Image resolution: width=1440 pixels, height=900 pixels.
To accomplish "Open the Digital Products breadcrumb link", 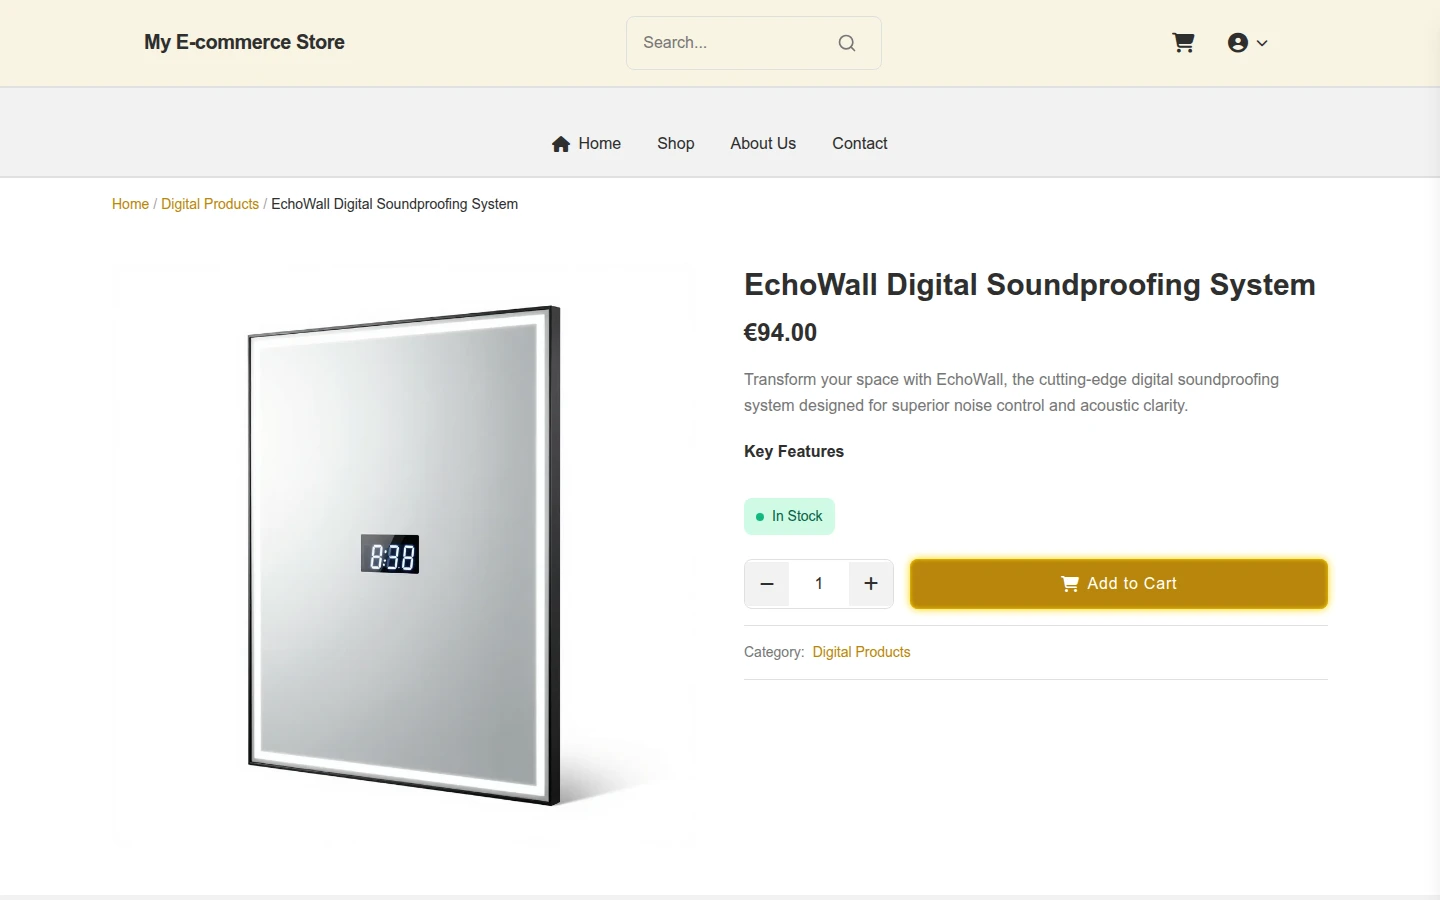I will click(x=210, y=204).
